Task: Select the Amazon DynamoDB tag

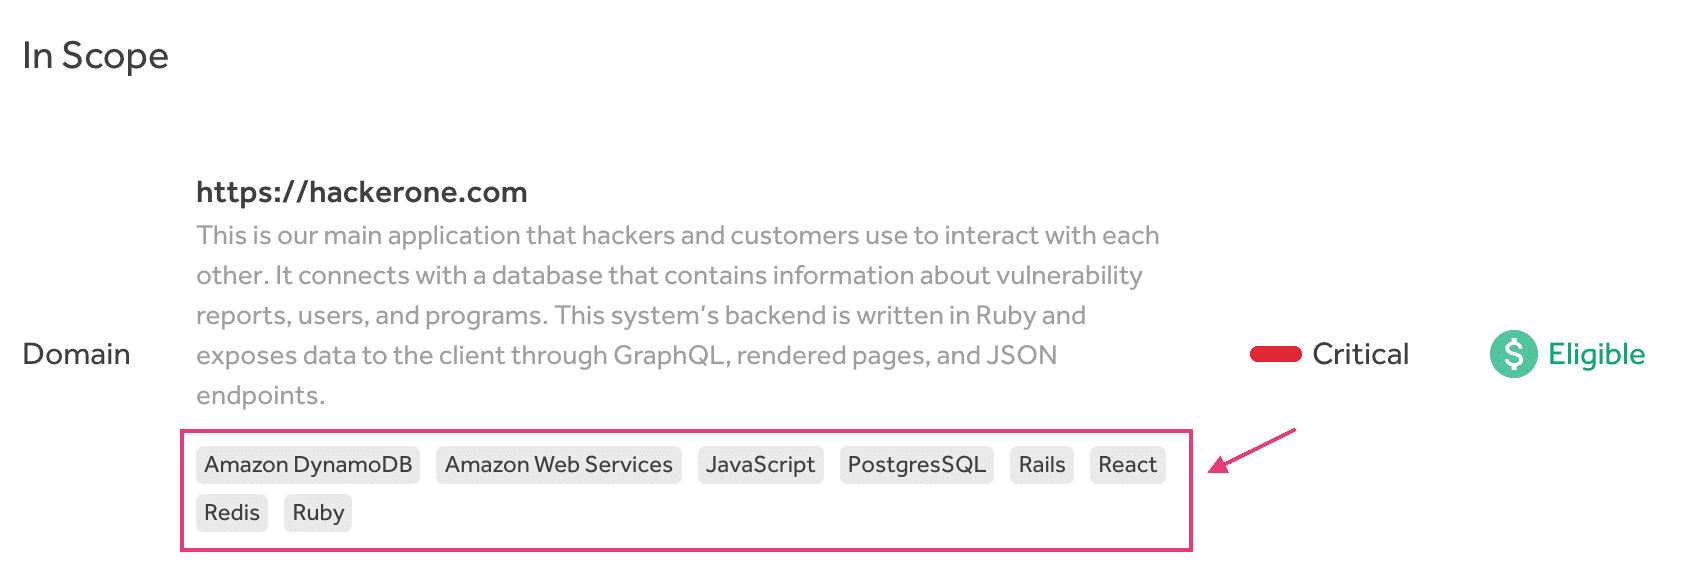Action: (308, 465)
